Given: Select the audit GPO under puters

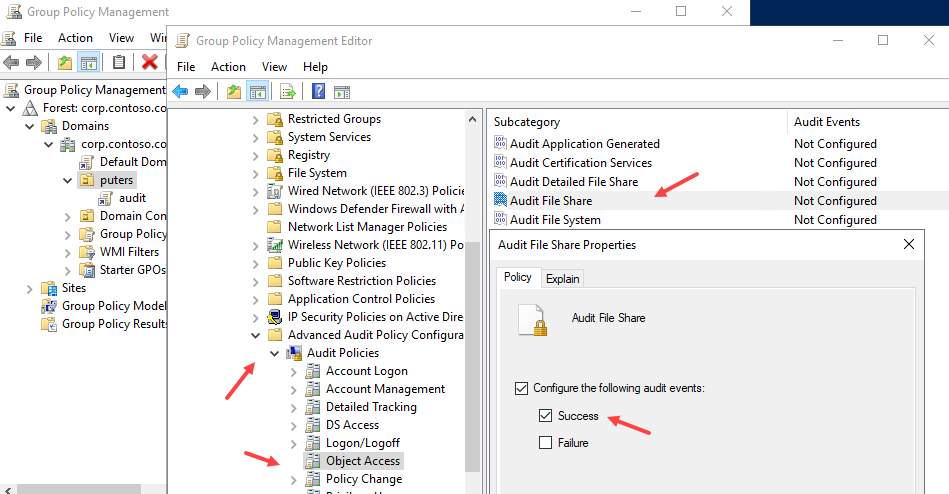Looking at the screenshot, I should (x=132, y=198).
